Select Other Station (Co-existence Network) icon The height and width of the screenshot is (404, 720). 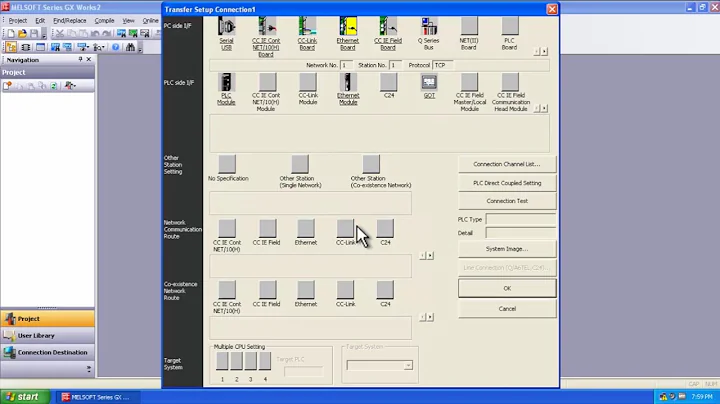click(x=371, y=164)
